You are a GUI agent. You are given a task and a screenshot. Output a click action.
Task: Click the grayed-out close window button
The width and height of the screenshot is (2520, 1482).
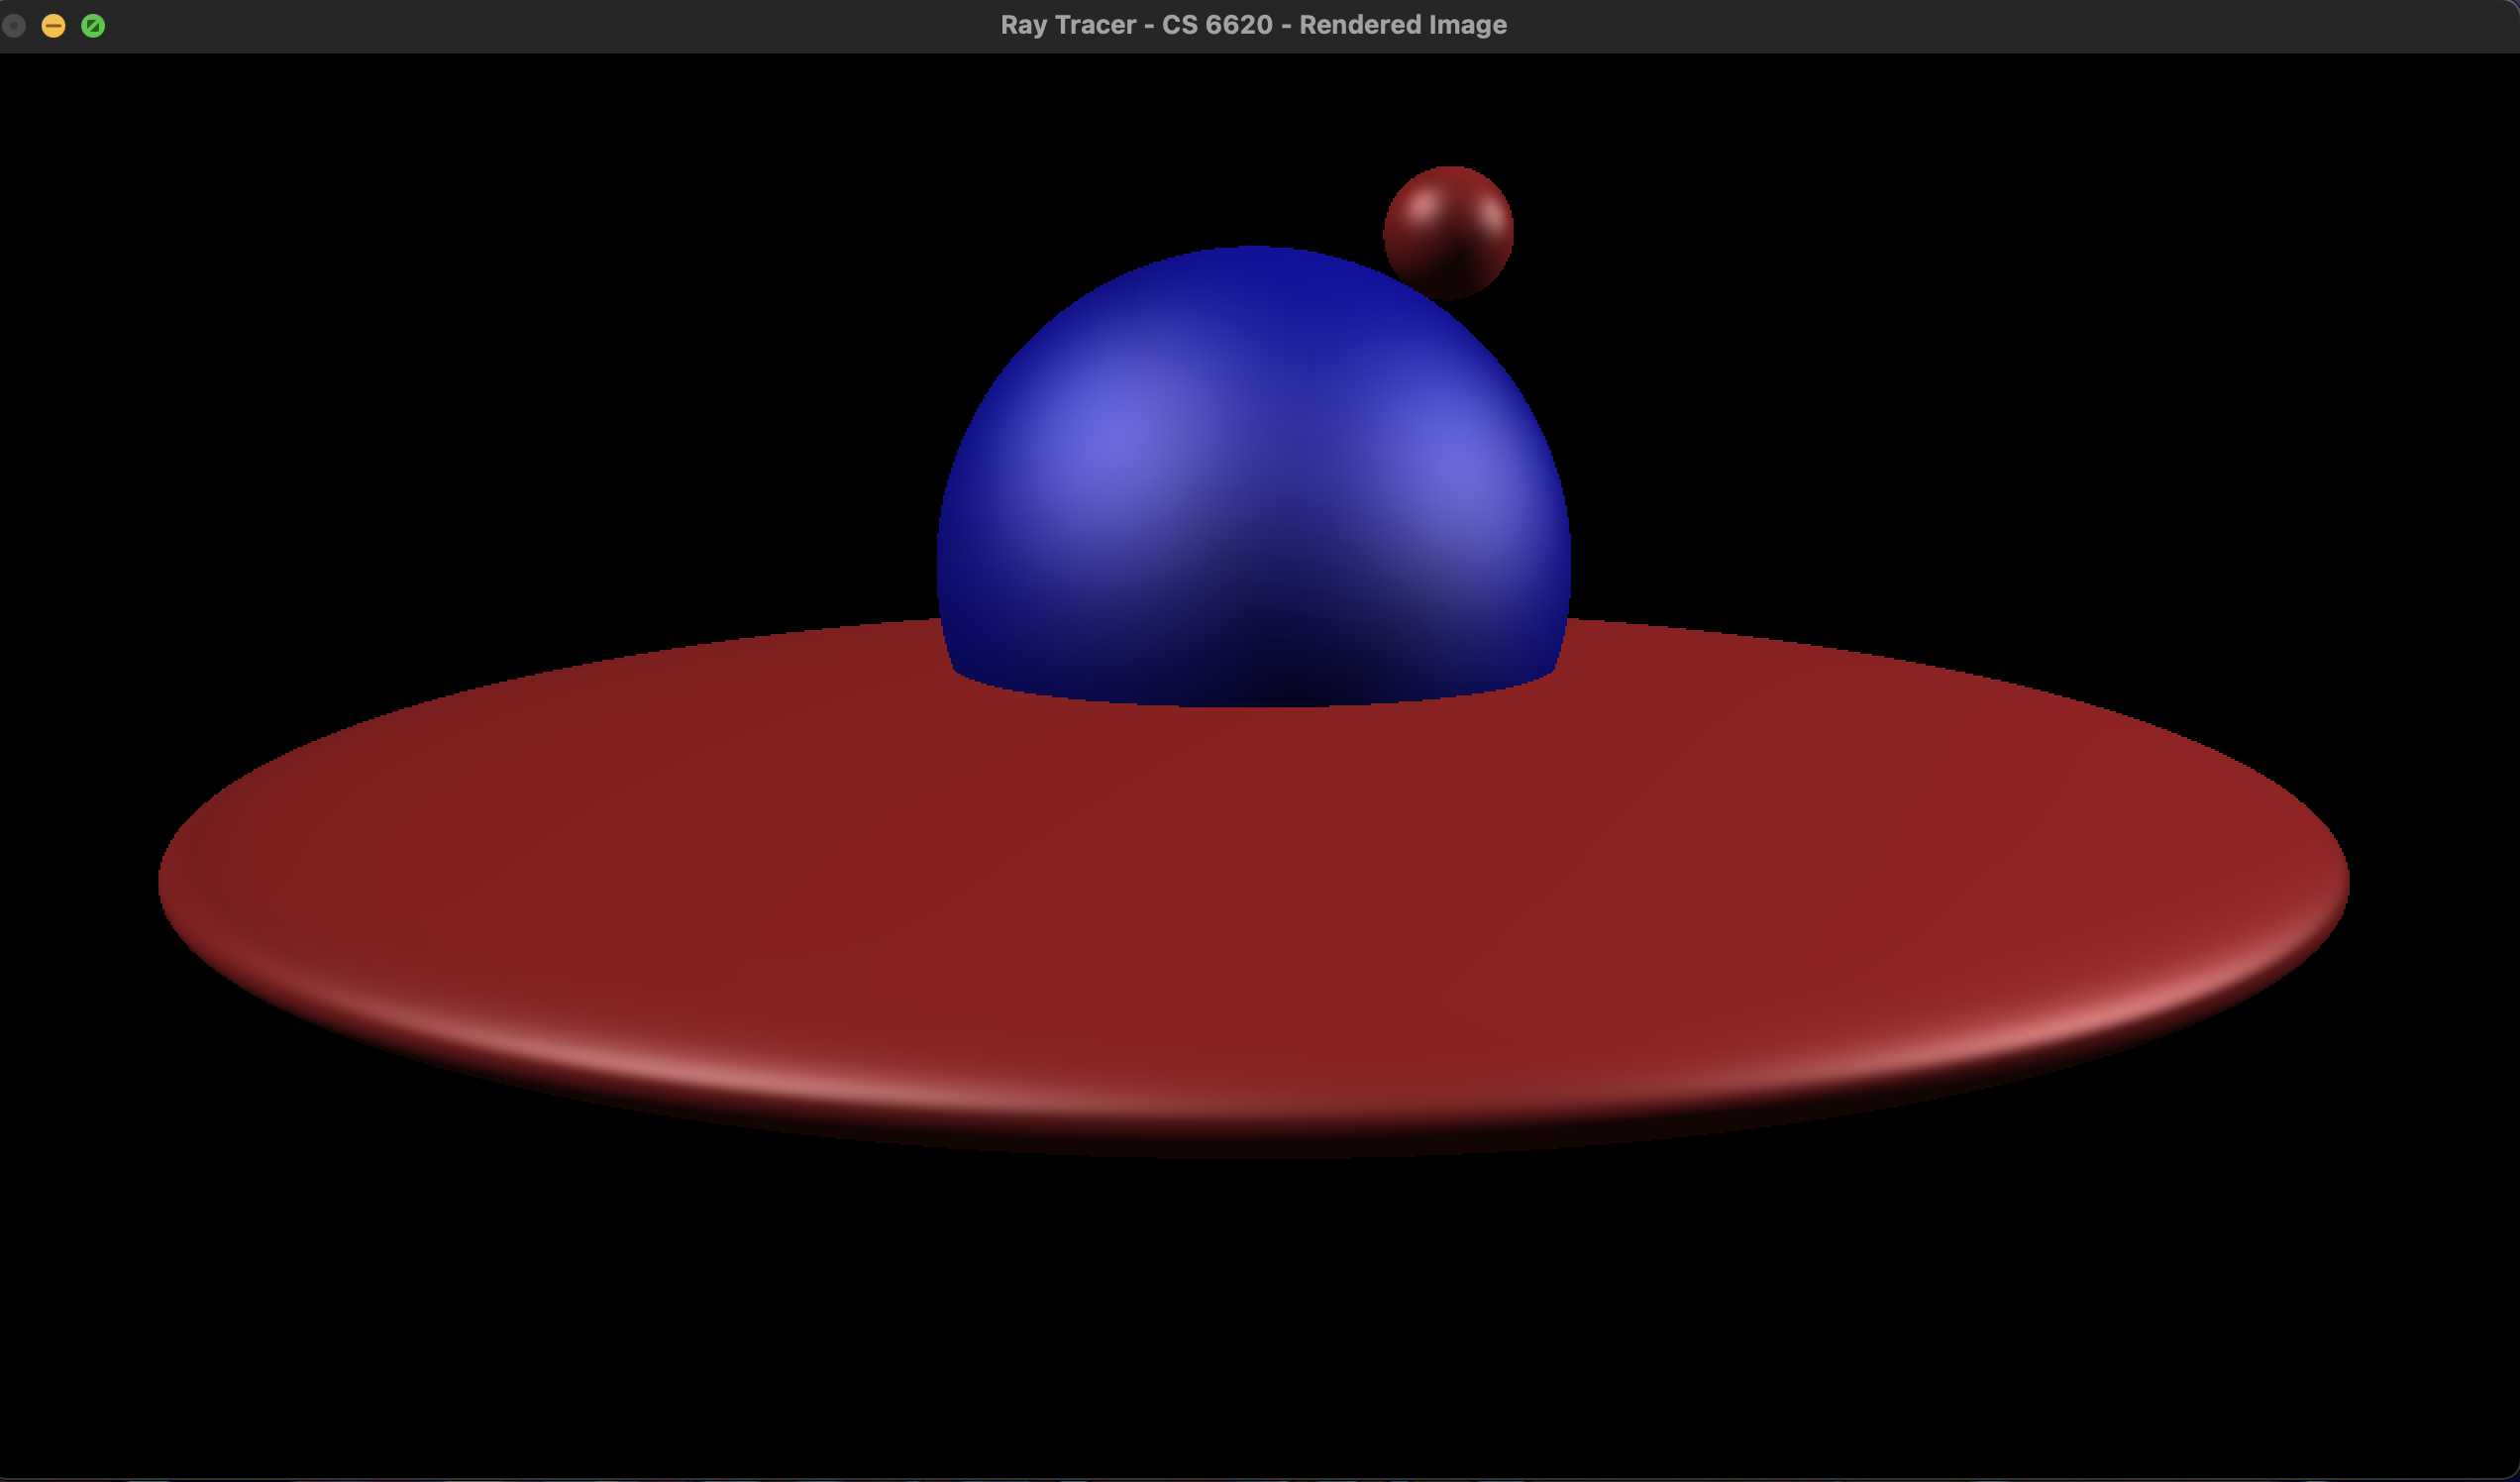14,26
